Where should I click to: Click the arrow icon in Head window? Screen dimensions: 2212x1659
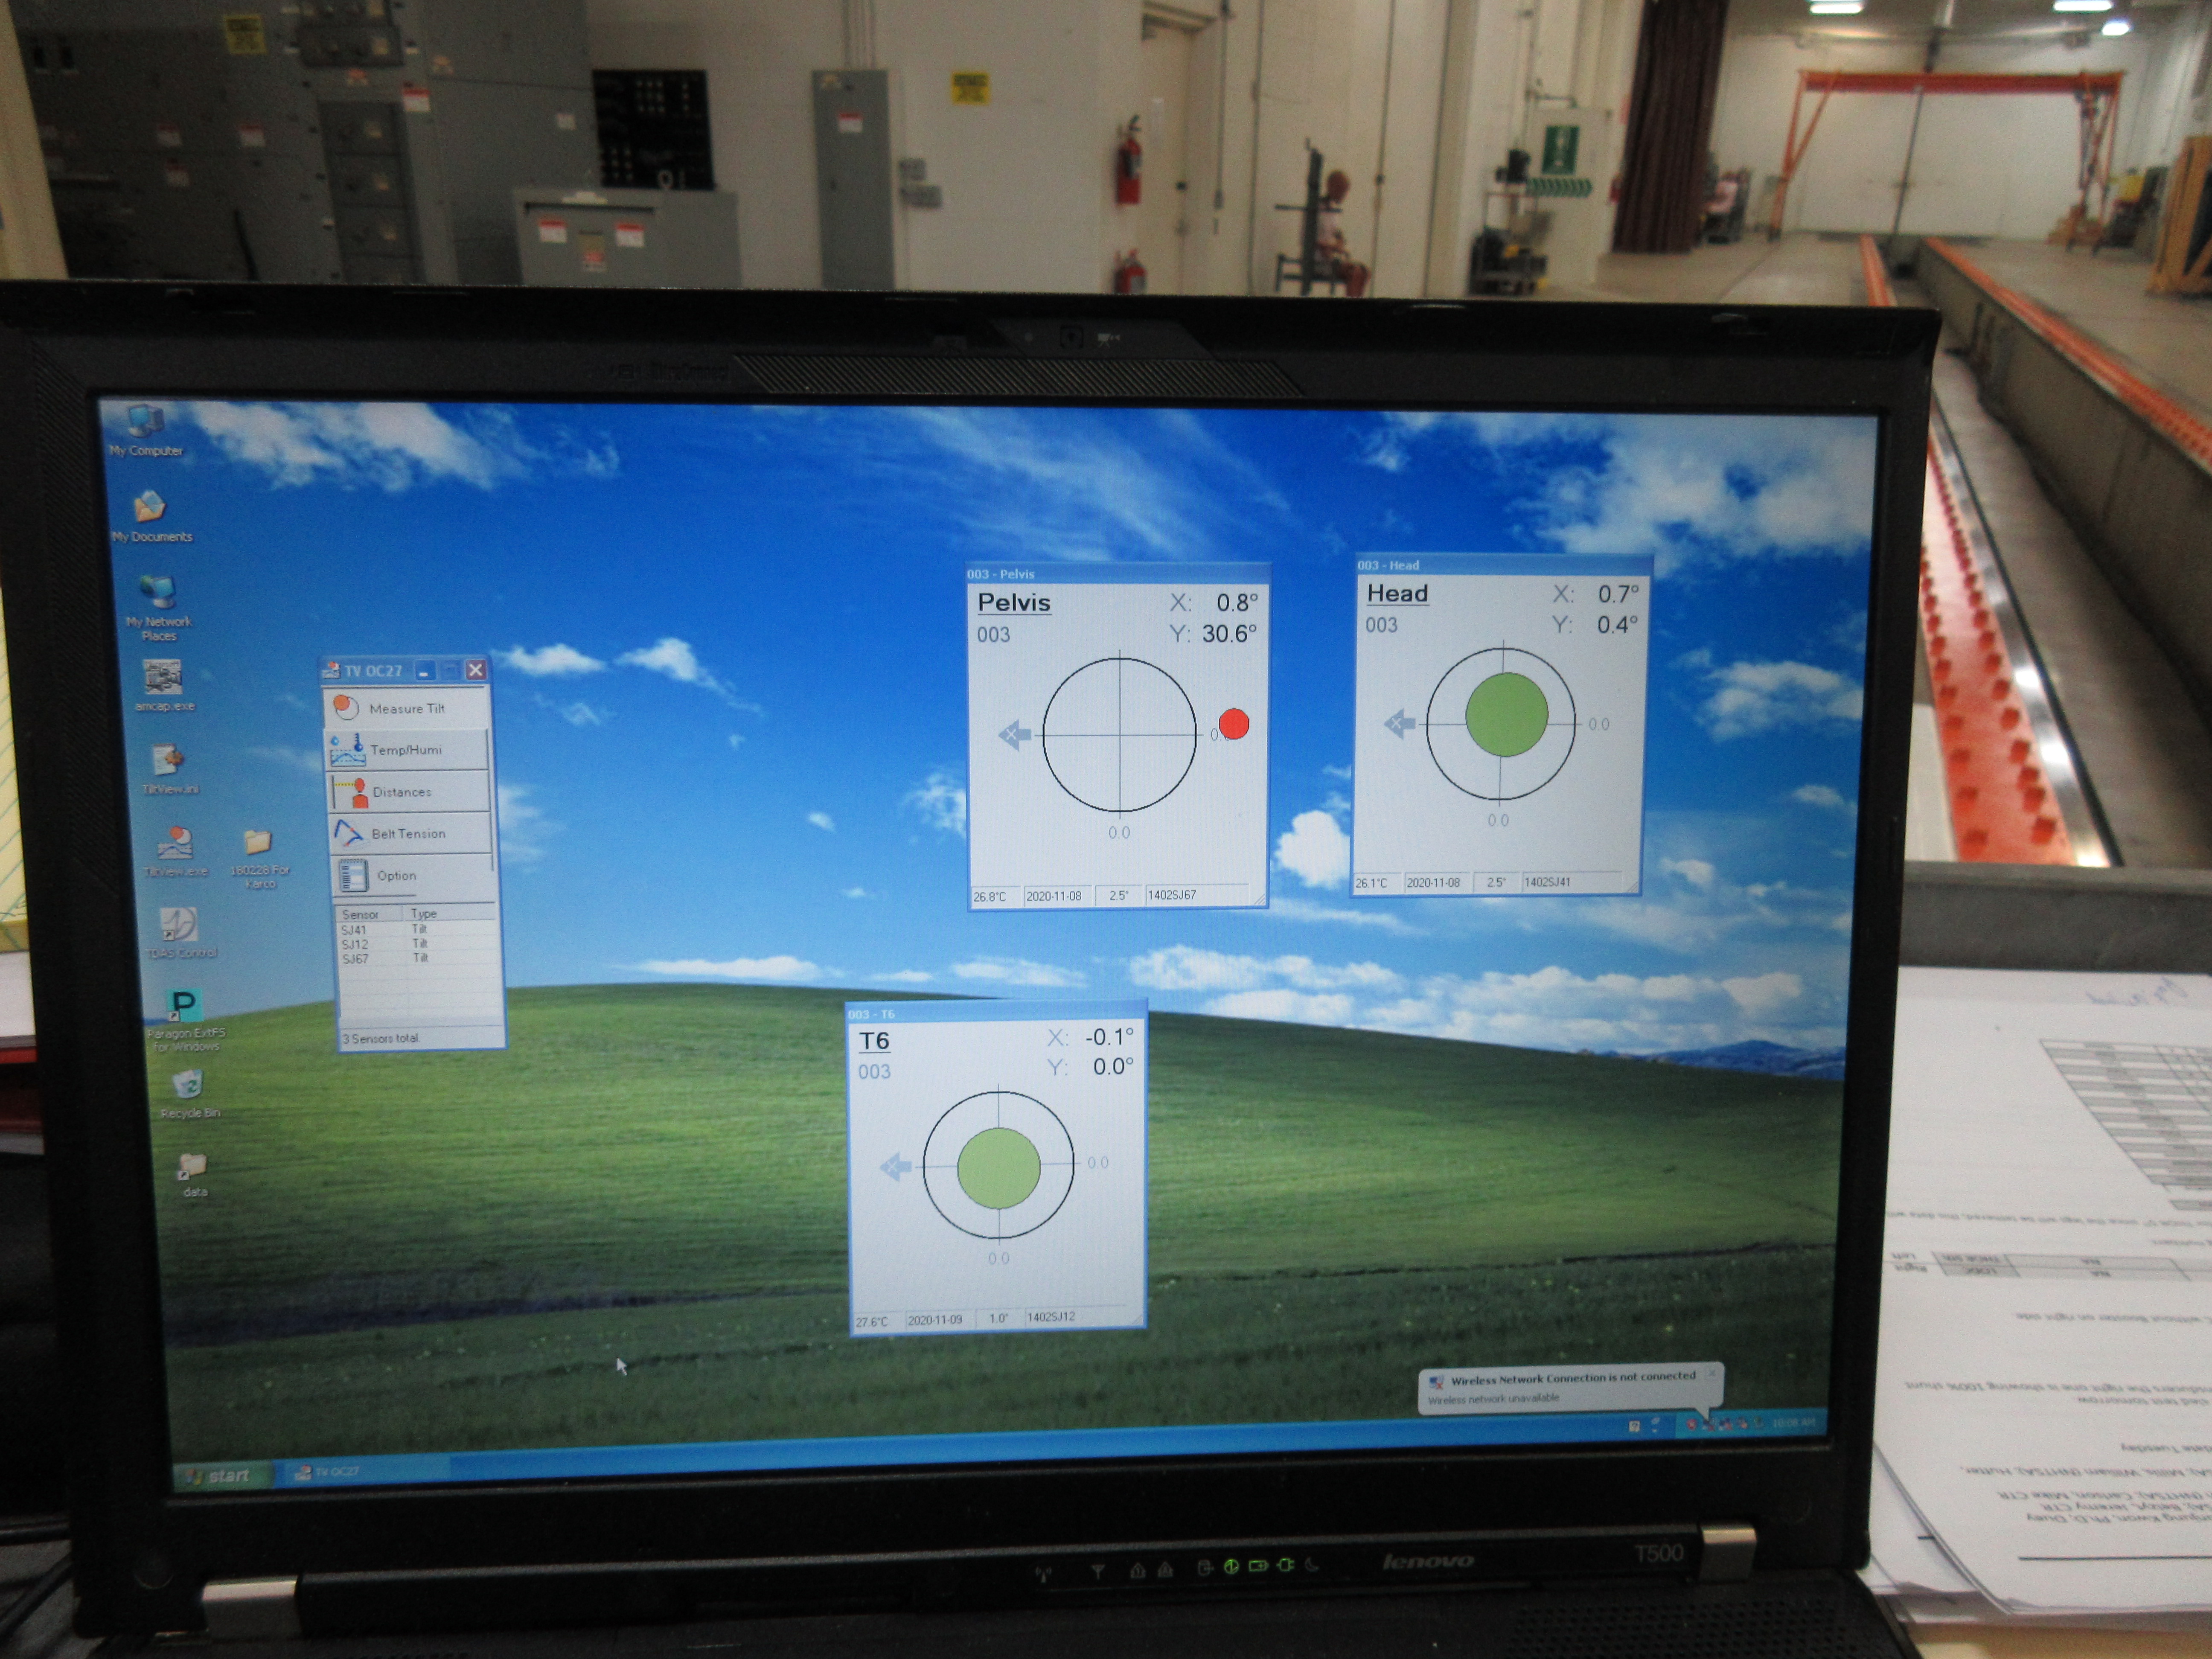[1399, 723]
